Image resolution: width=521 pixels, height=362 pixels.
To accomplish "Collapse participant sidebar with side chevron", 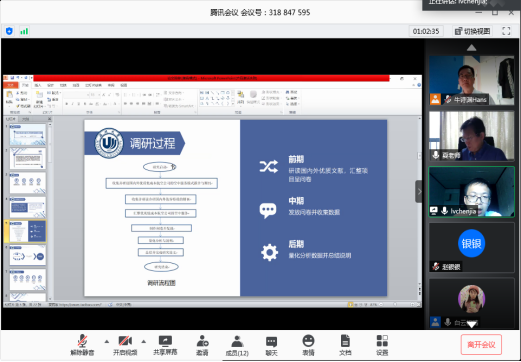I will pos(419,191).
